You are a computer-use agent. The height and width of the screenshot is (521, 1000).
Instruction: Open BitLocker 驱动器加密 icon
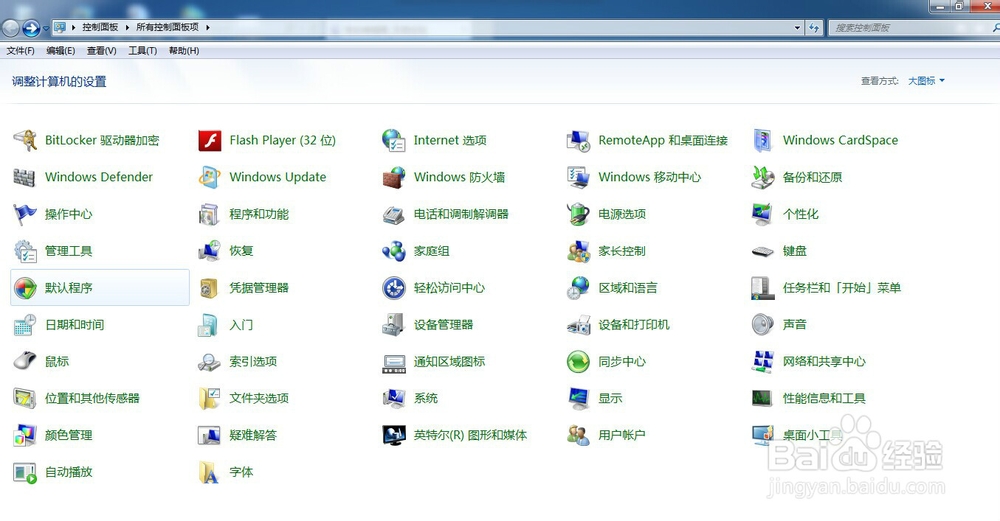pyautogui.click(x=25, y=140)
